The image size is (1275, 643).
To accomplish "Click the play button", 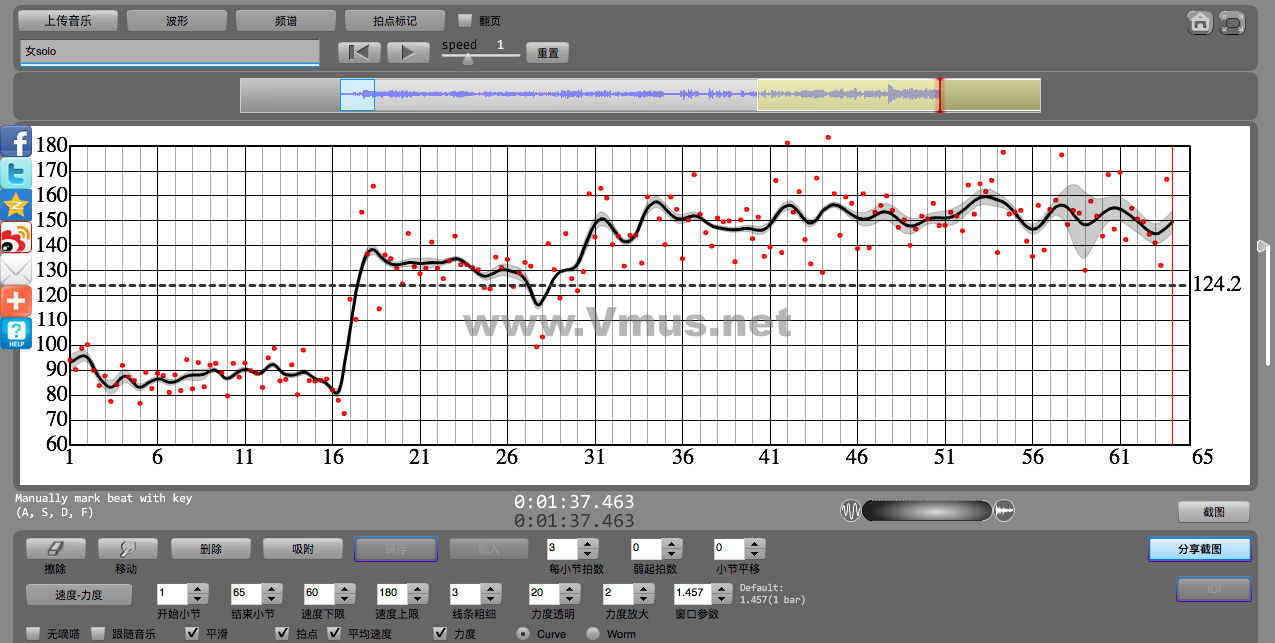I will tap(407, 53).
